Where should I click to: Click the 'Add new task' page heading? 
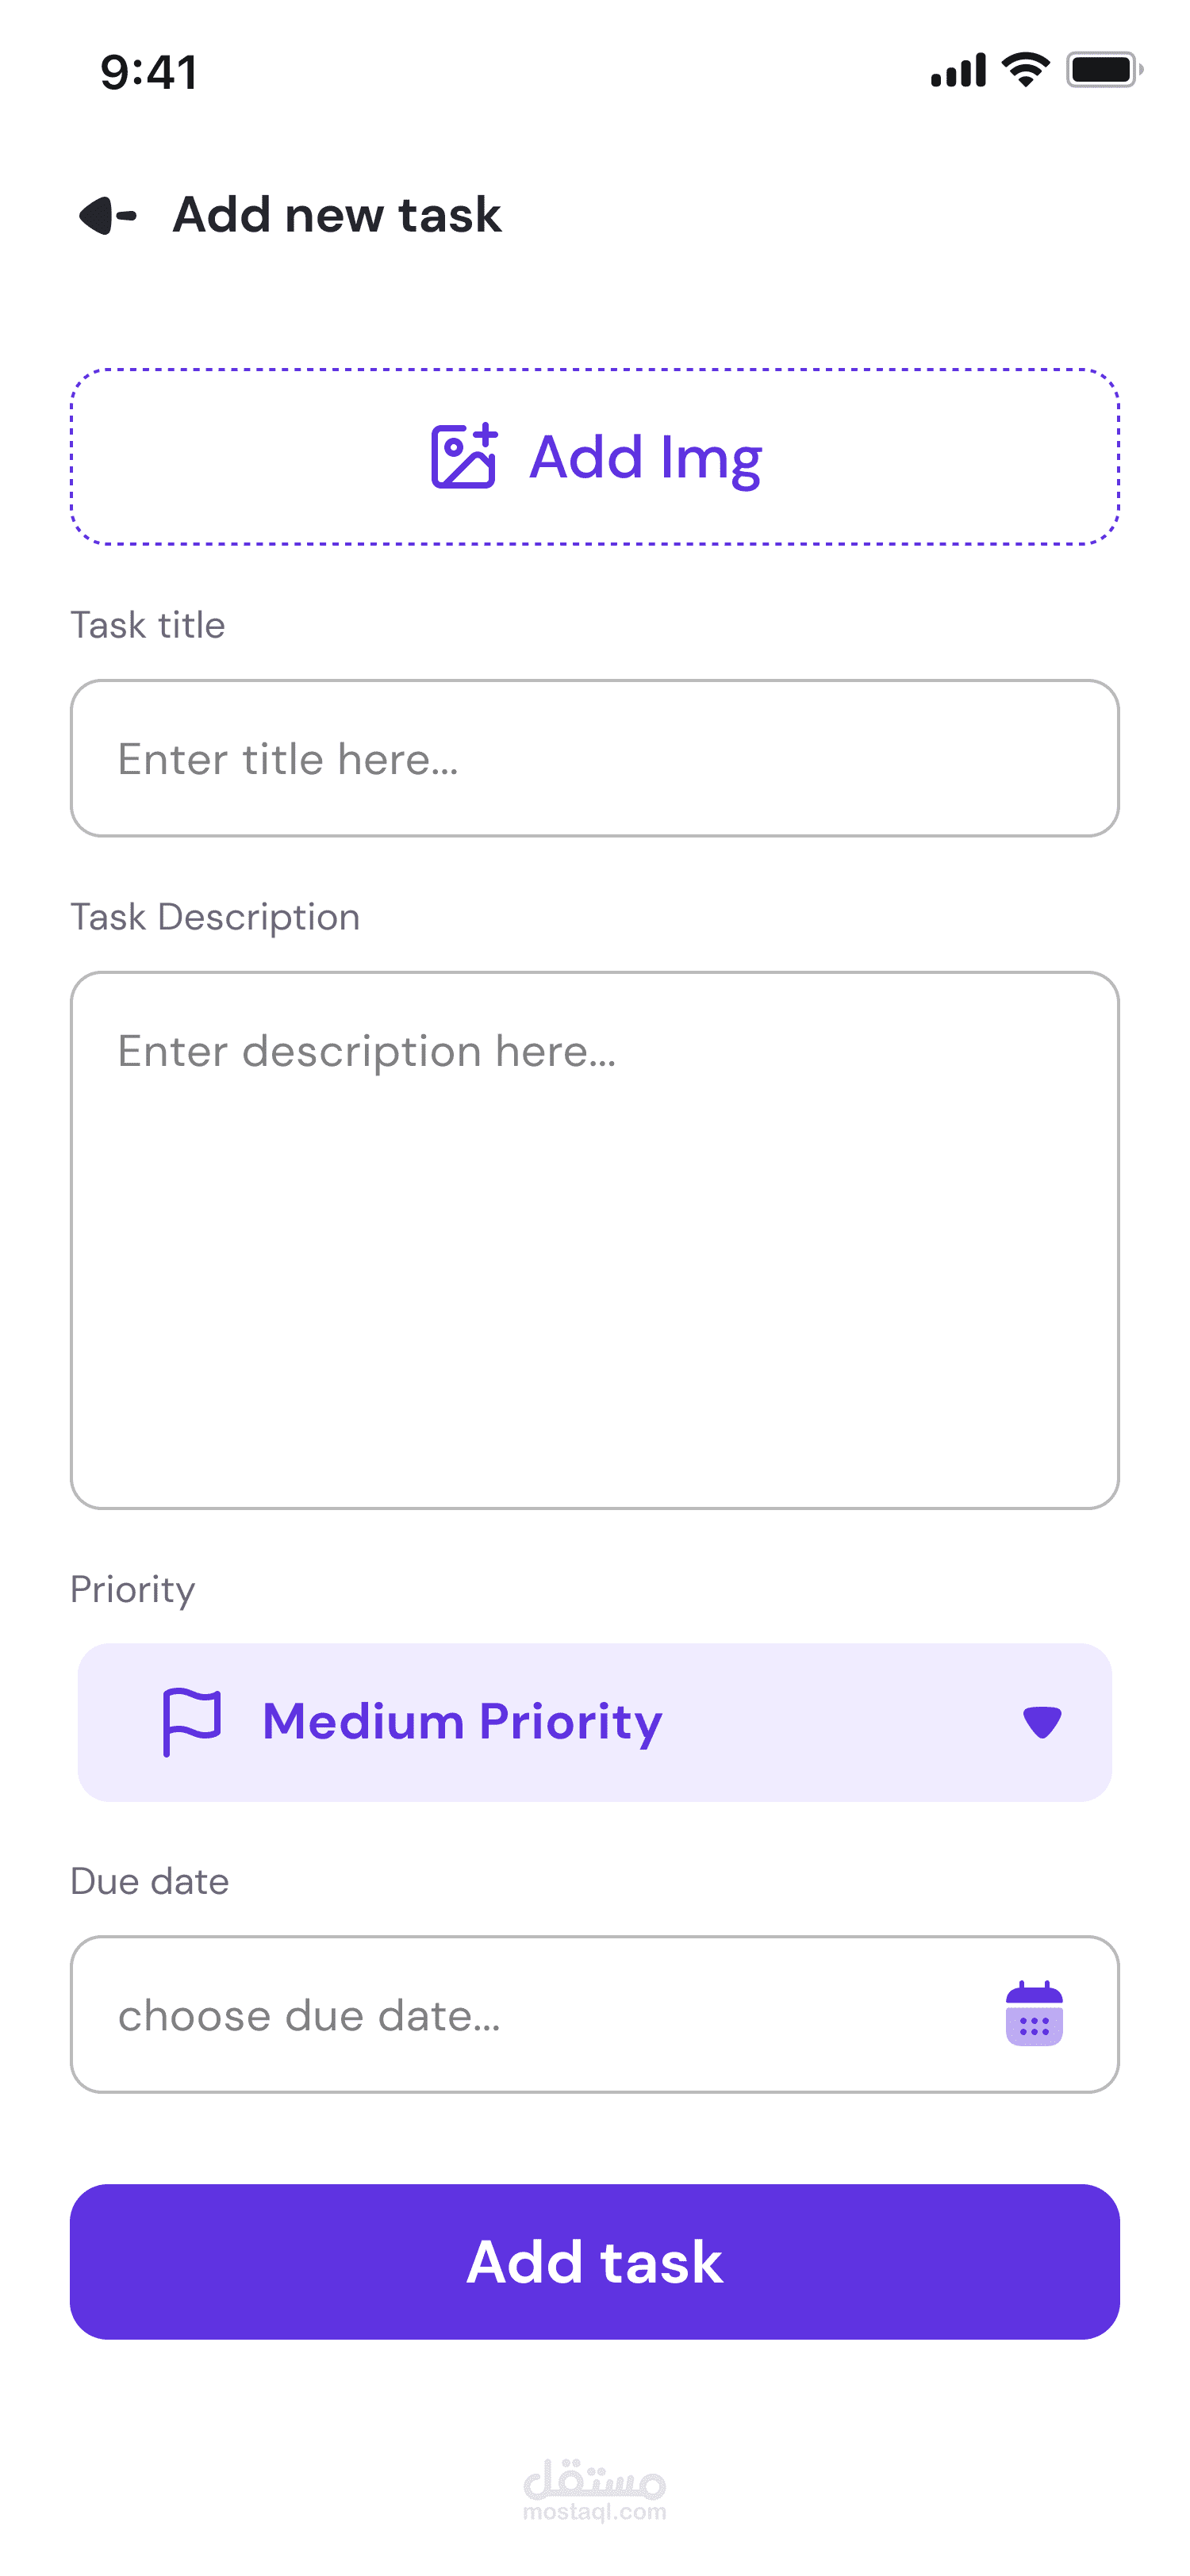pyautogui.click(x=337, y=215)
